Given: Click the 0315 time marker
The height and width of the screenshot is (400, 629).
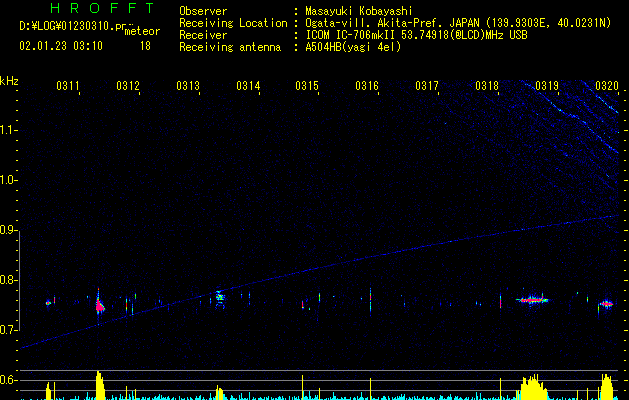Looking at the screenshot, I should coord(307,86).
